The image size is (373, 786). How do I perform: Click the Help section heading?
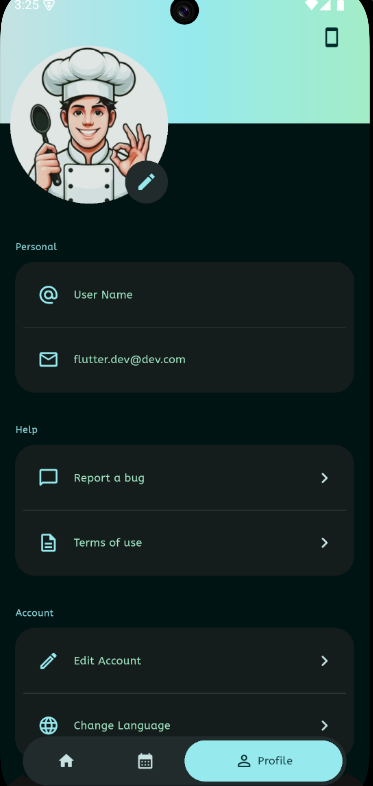tap(27, 430)
